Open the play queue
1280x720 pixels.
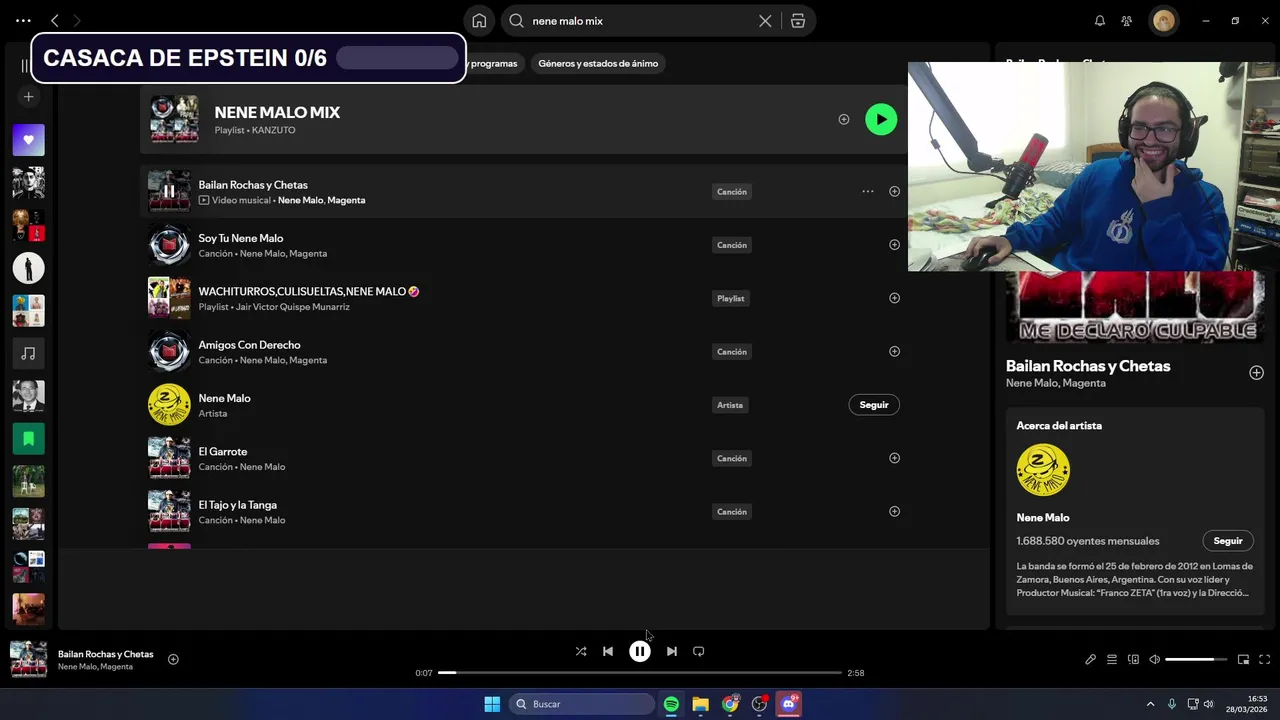click(1112, 659)
